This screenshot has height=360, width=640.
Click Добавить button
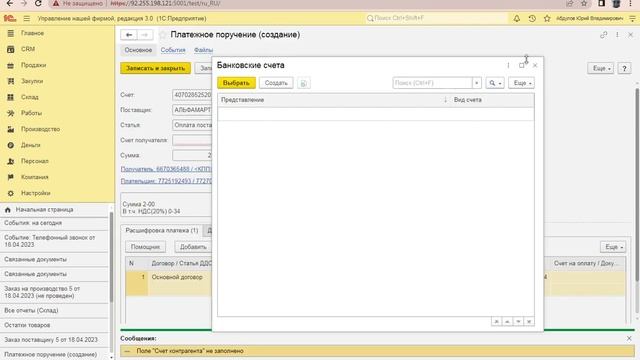(x=193, y=247)
